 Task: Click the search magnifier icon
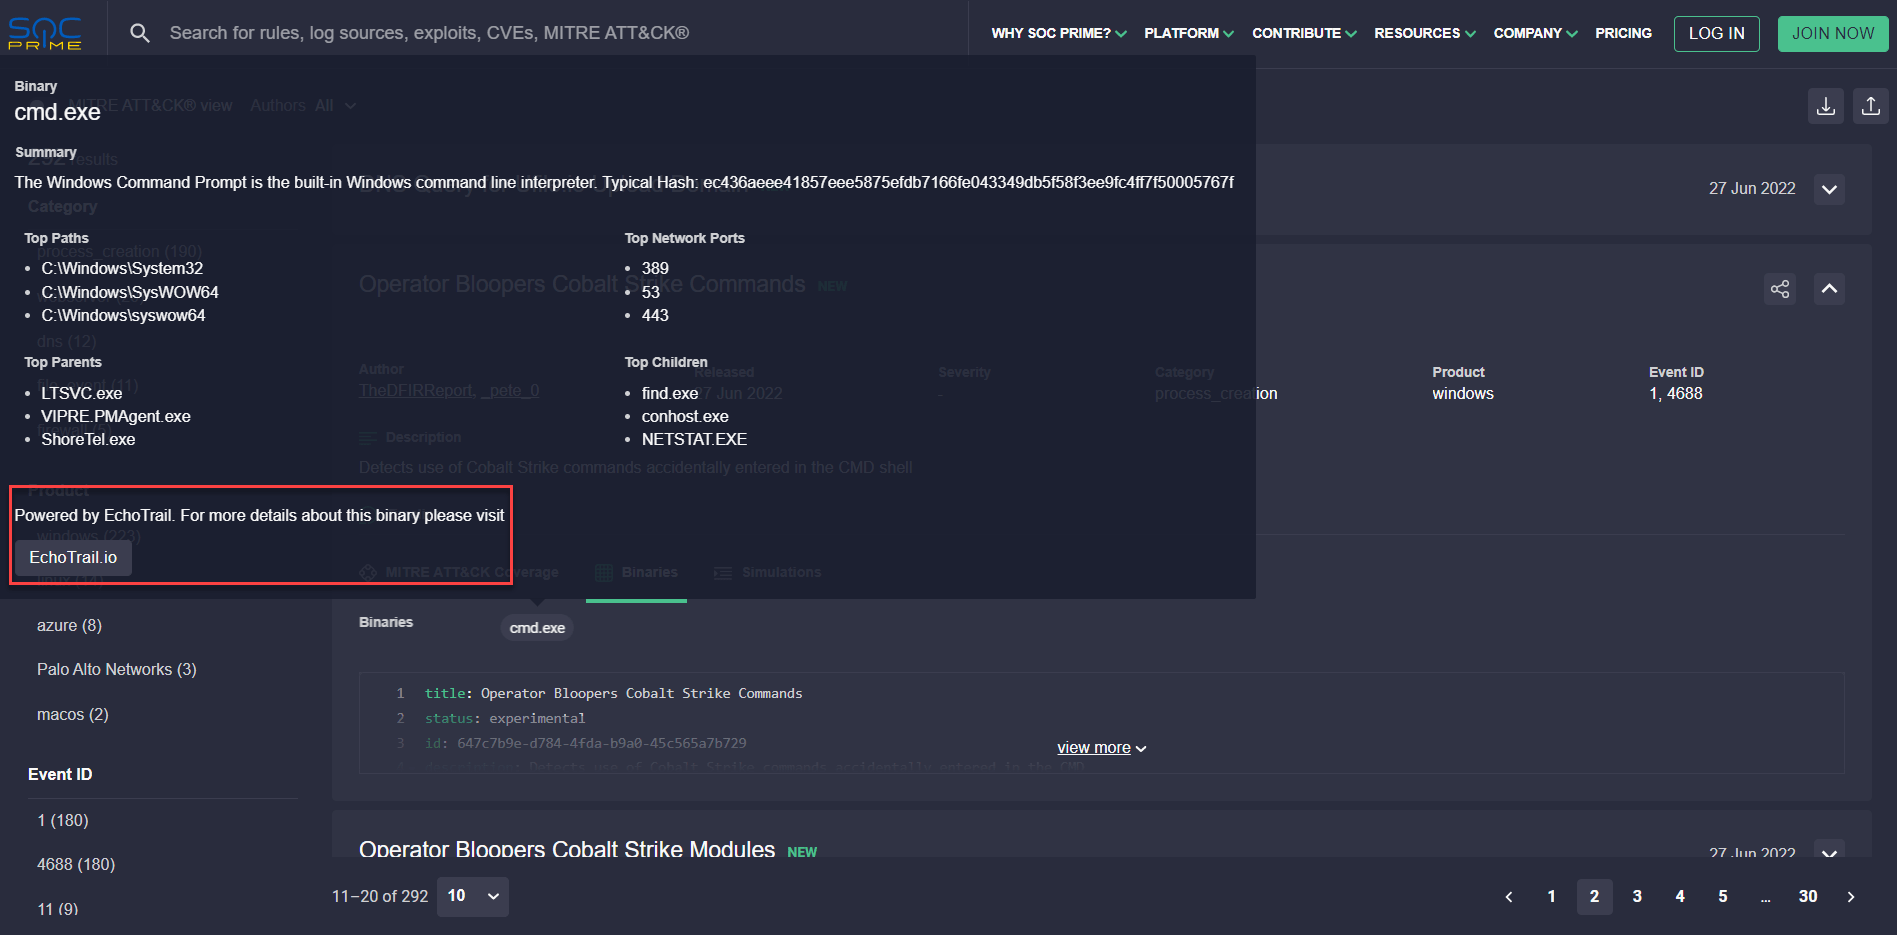click(140, 33)
